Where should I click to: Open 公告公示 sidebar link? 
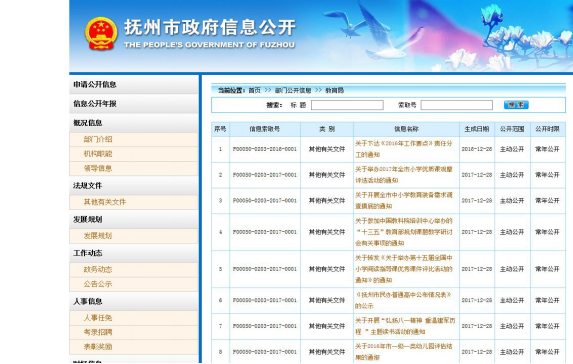[98, 284]
